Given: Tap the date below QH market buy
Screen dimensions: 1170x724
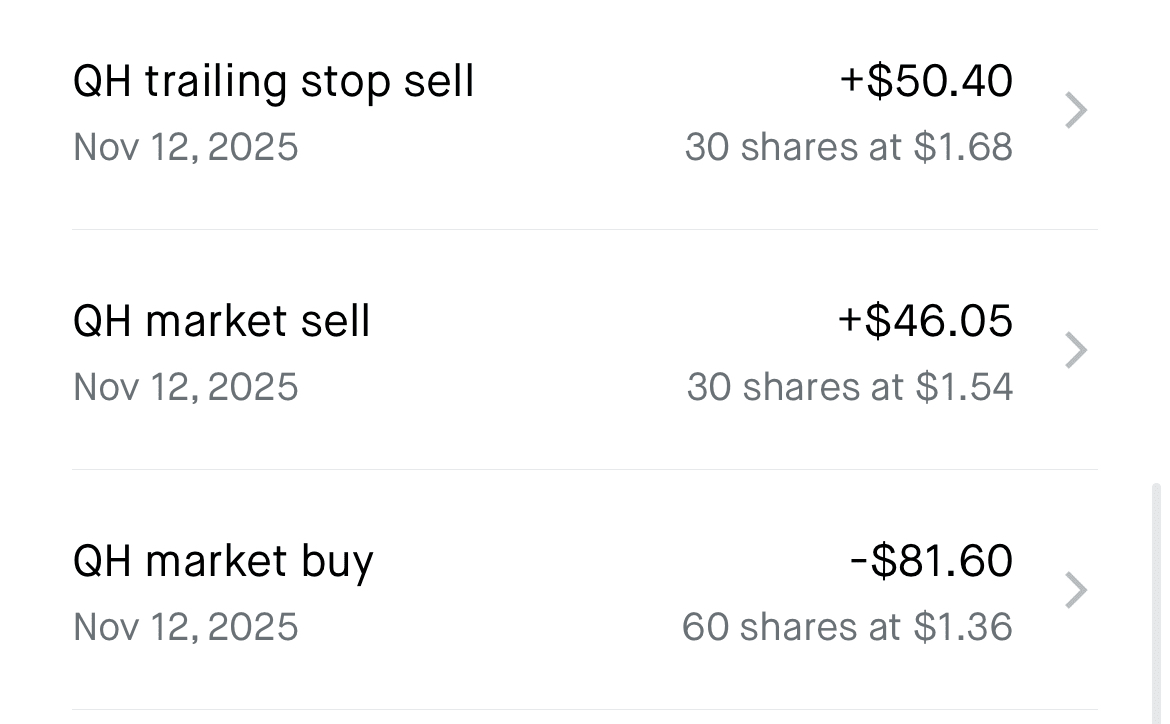Looking at the screenshot, I should (x=186, y=627).
